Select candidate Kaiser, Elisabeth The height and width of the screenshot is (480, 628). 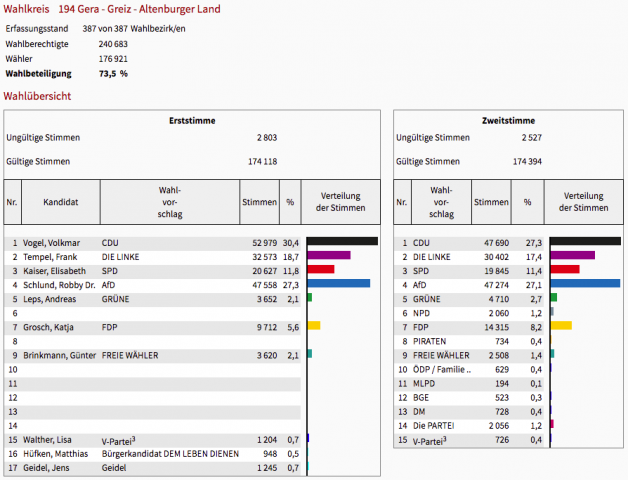click(x=54, y=271)
